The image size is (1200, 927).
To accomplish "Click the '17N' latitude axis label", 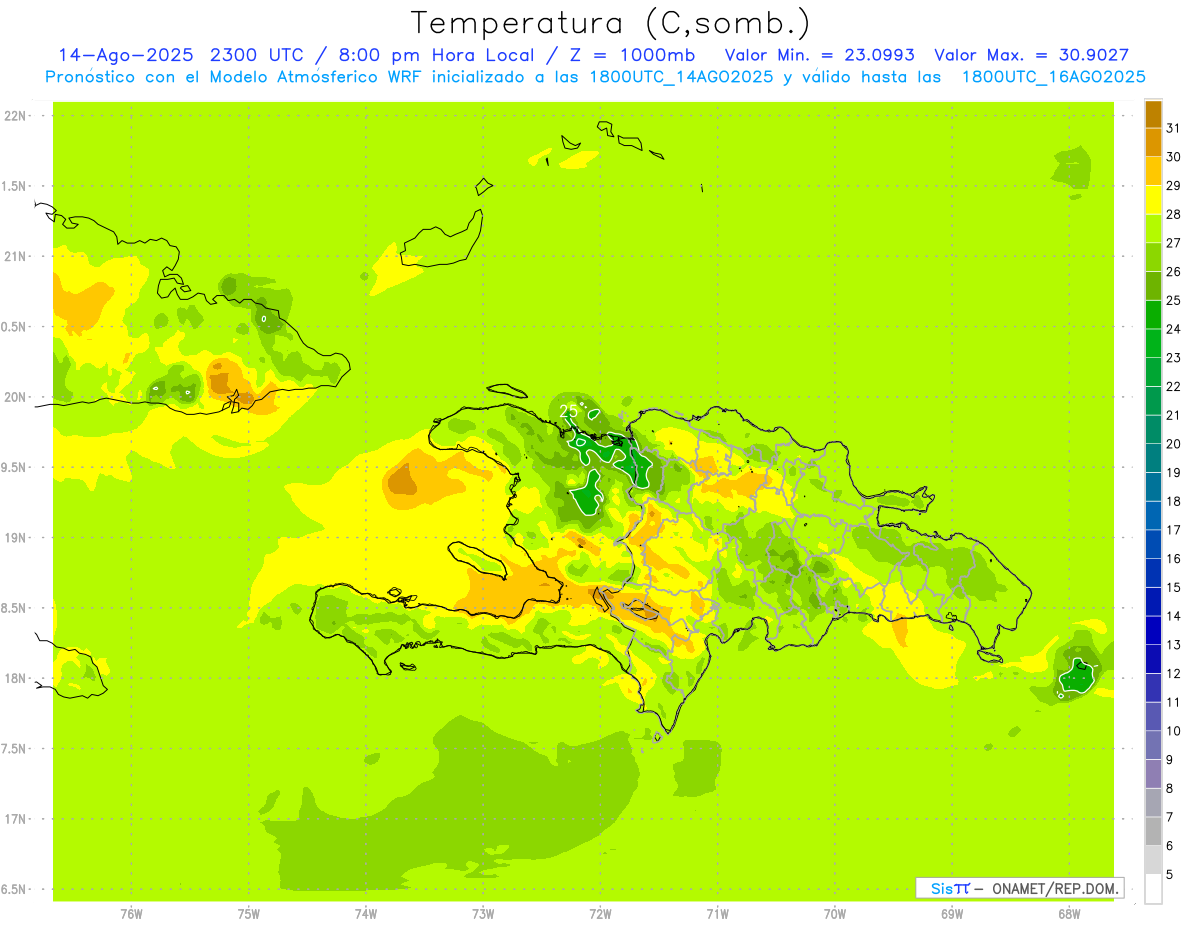I will [x=17, y=820].
